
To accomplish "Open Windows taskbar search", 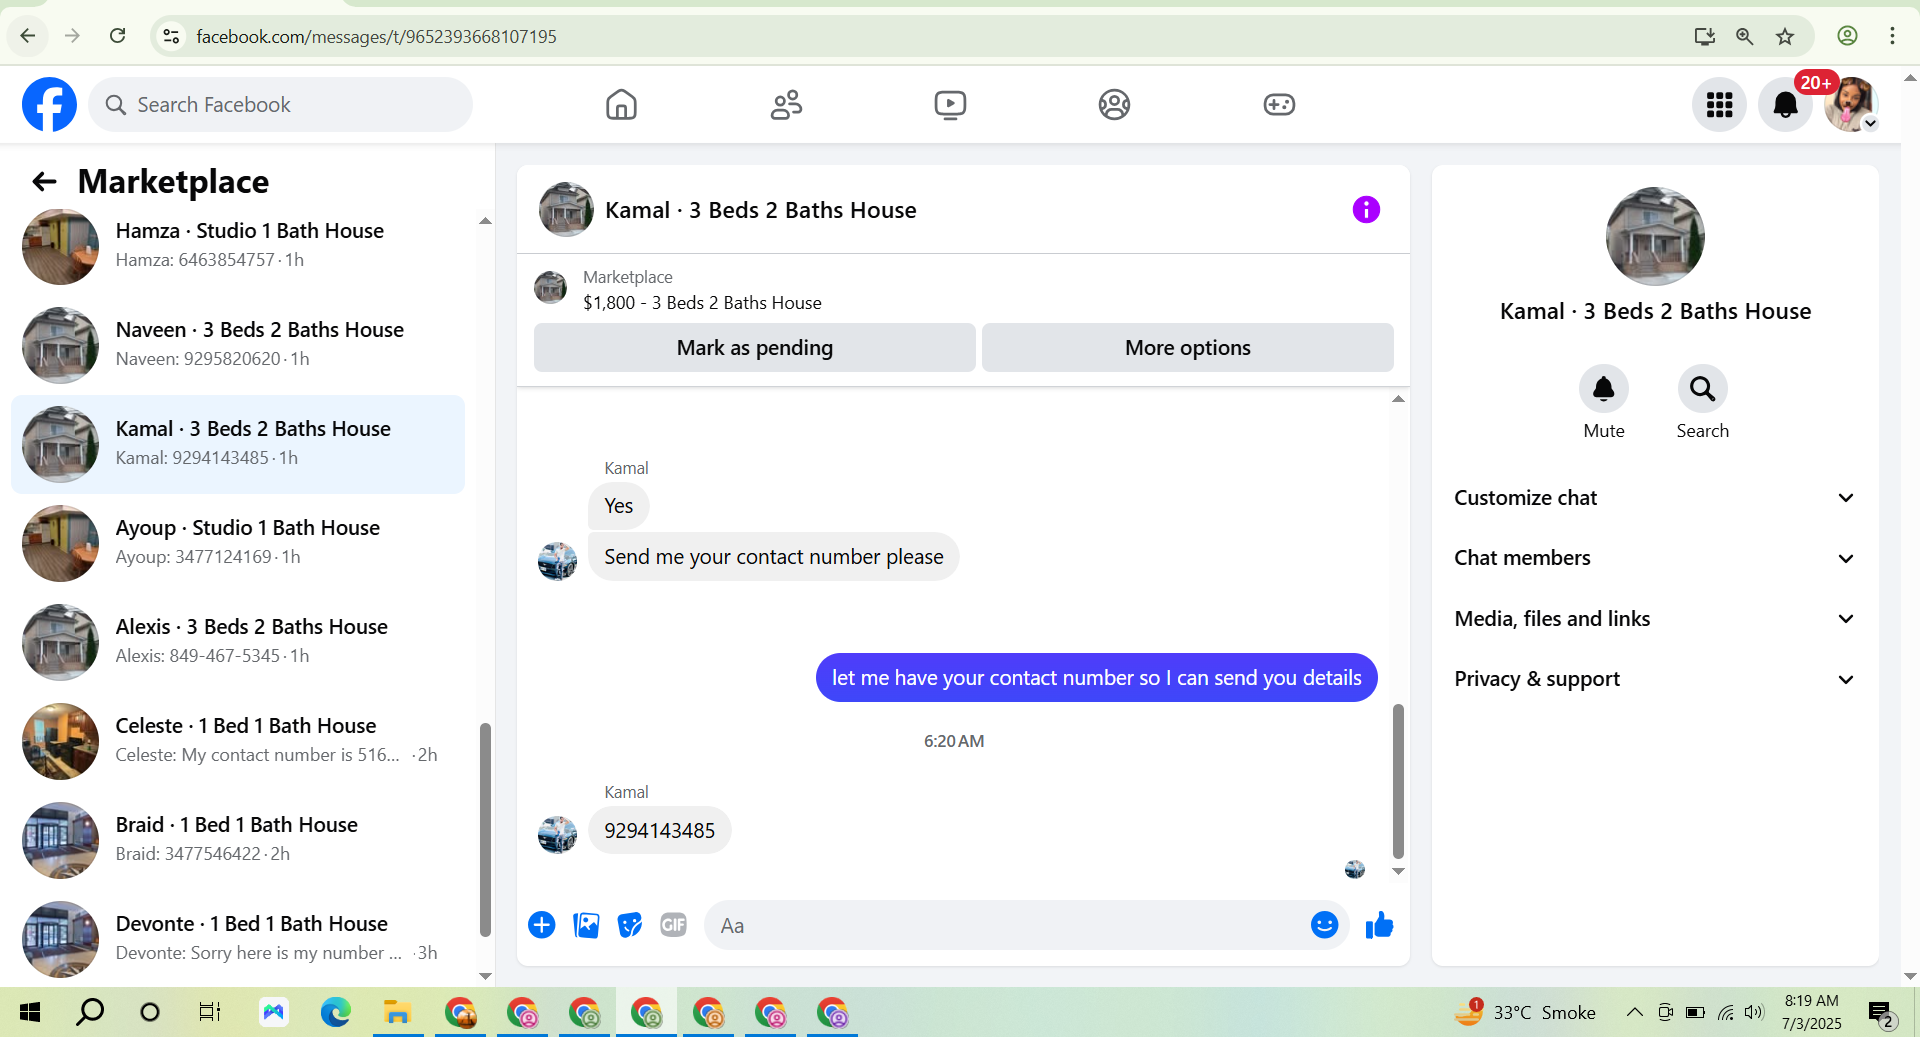I will (x=90, y=1012).
